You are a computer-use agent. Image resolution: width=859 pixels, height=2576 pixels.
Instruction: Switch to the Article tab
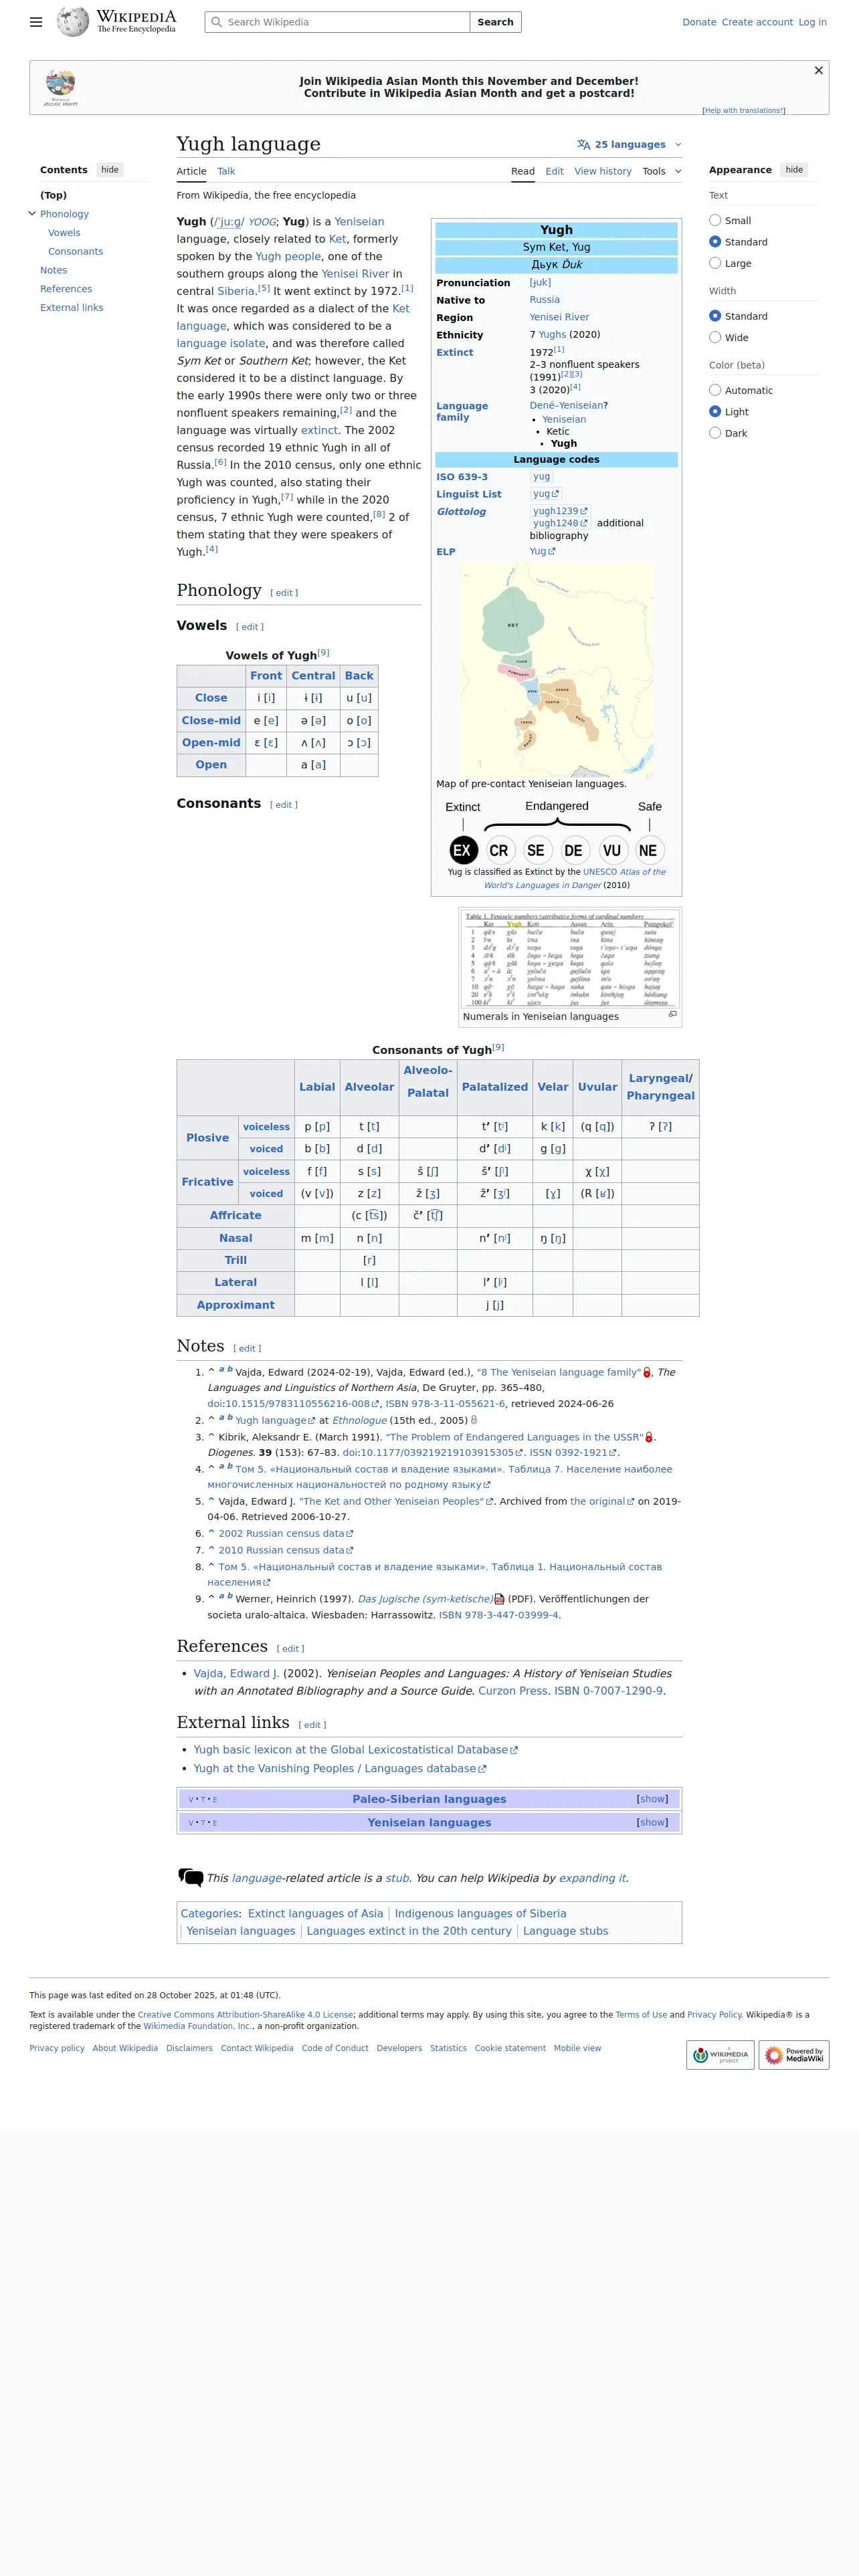[x=191, y=171]
